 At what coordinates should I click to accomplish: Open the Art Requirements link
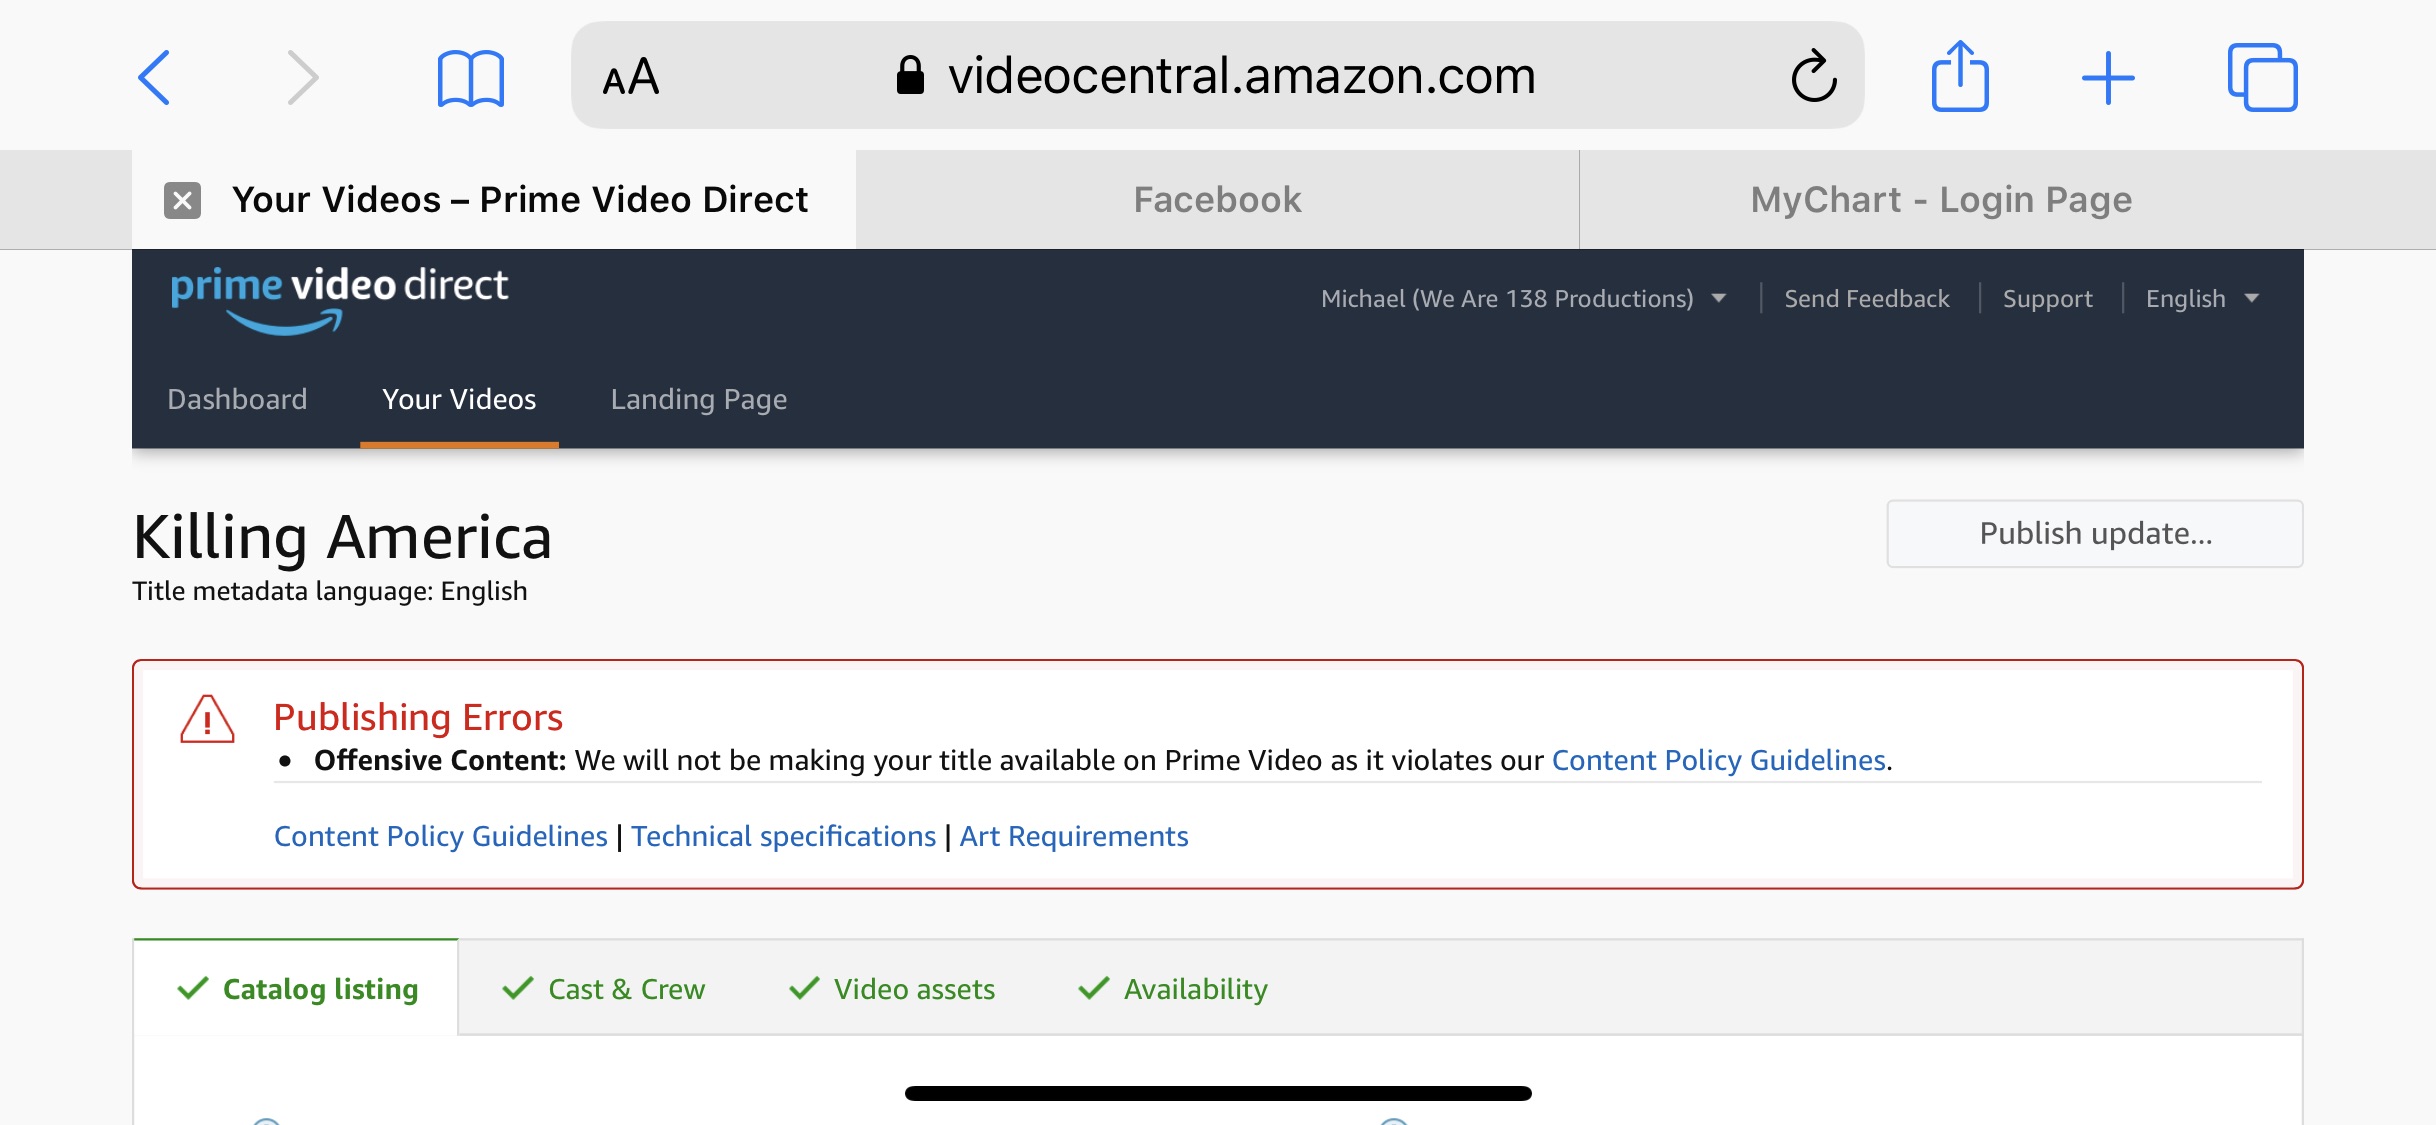coord(1074,836)
